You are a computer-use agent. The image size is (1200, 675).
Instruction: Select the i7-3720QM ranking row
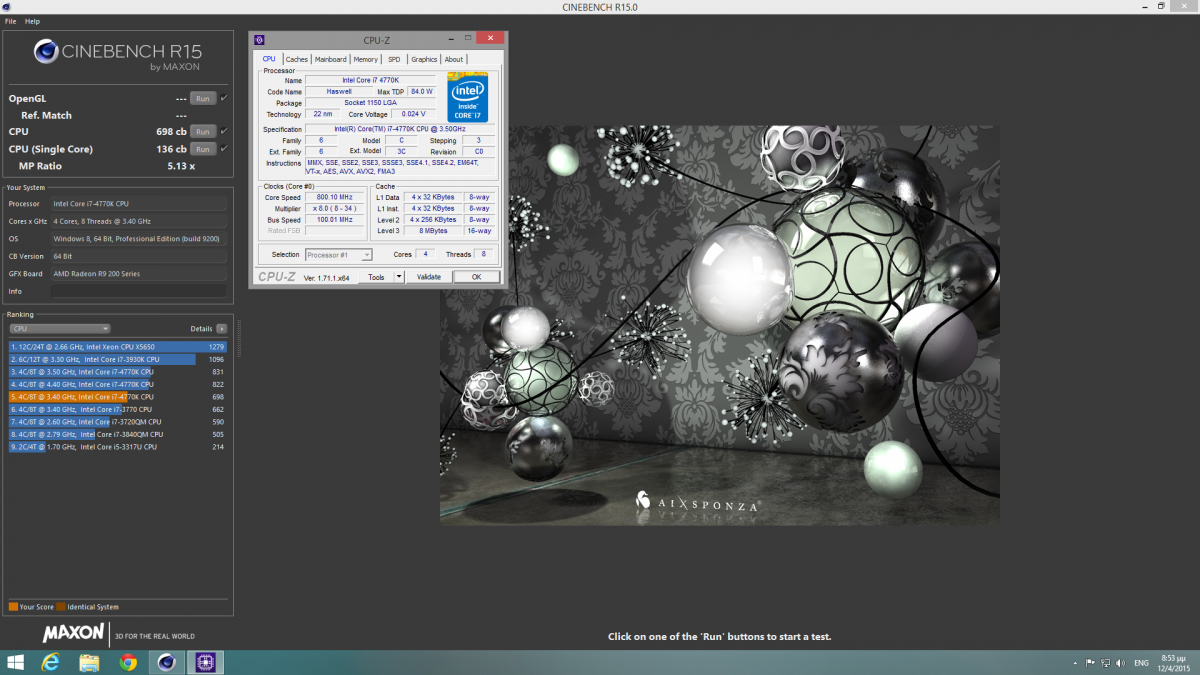118,422
